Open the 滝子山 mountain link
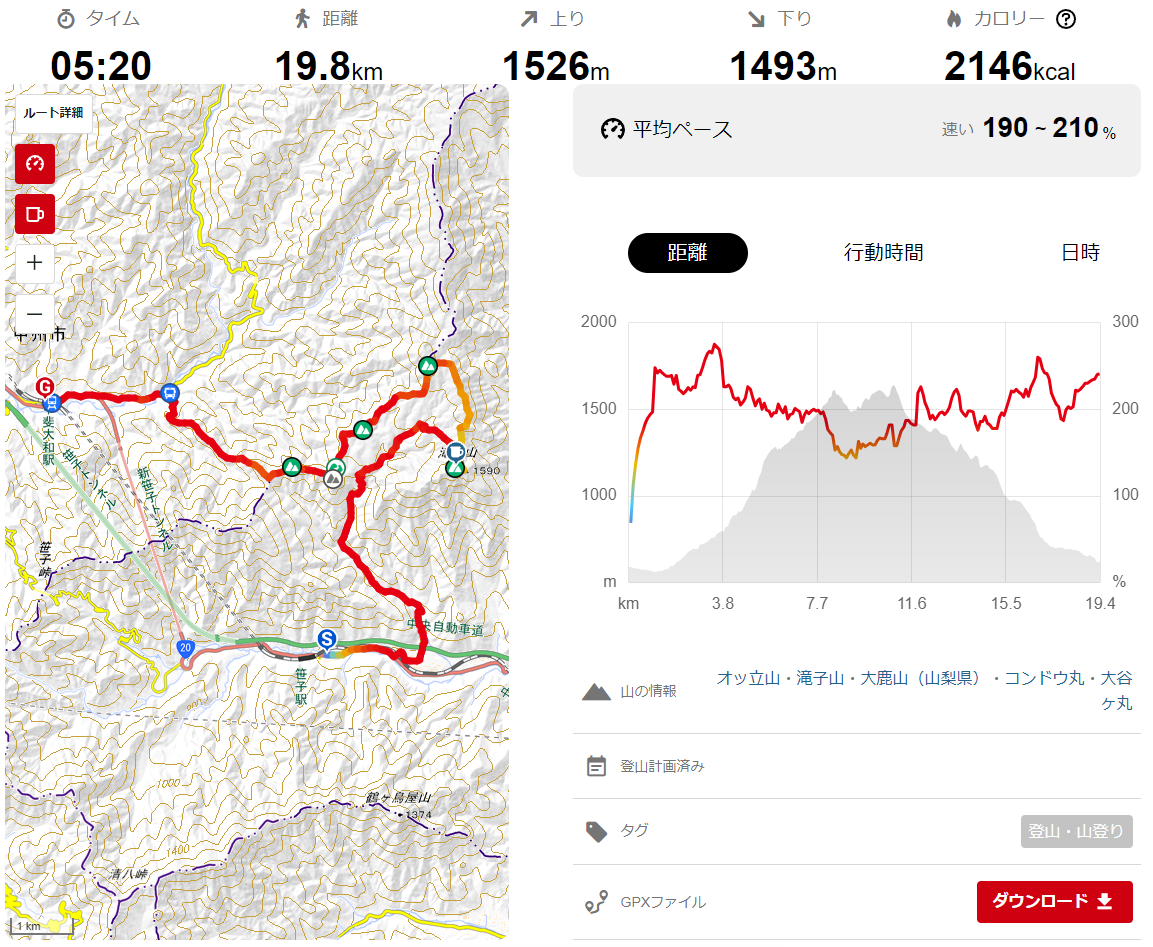This screenshot has width=1153, height=947. pyautogui.click(x=820, y=678)
